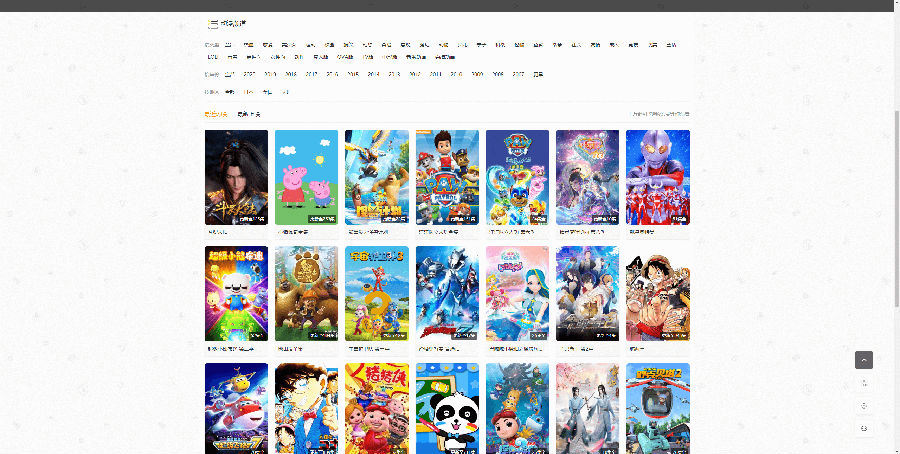Filter by year 2012

click(x=415, y=74)
